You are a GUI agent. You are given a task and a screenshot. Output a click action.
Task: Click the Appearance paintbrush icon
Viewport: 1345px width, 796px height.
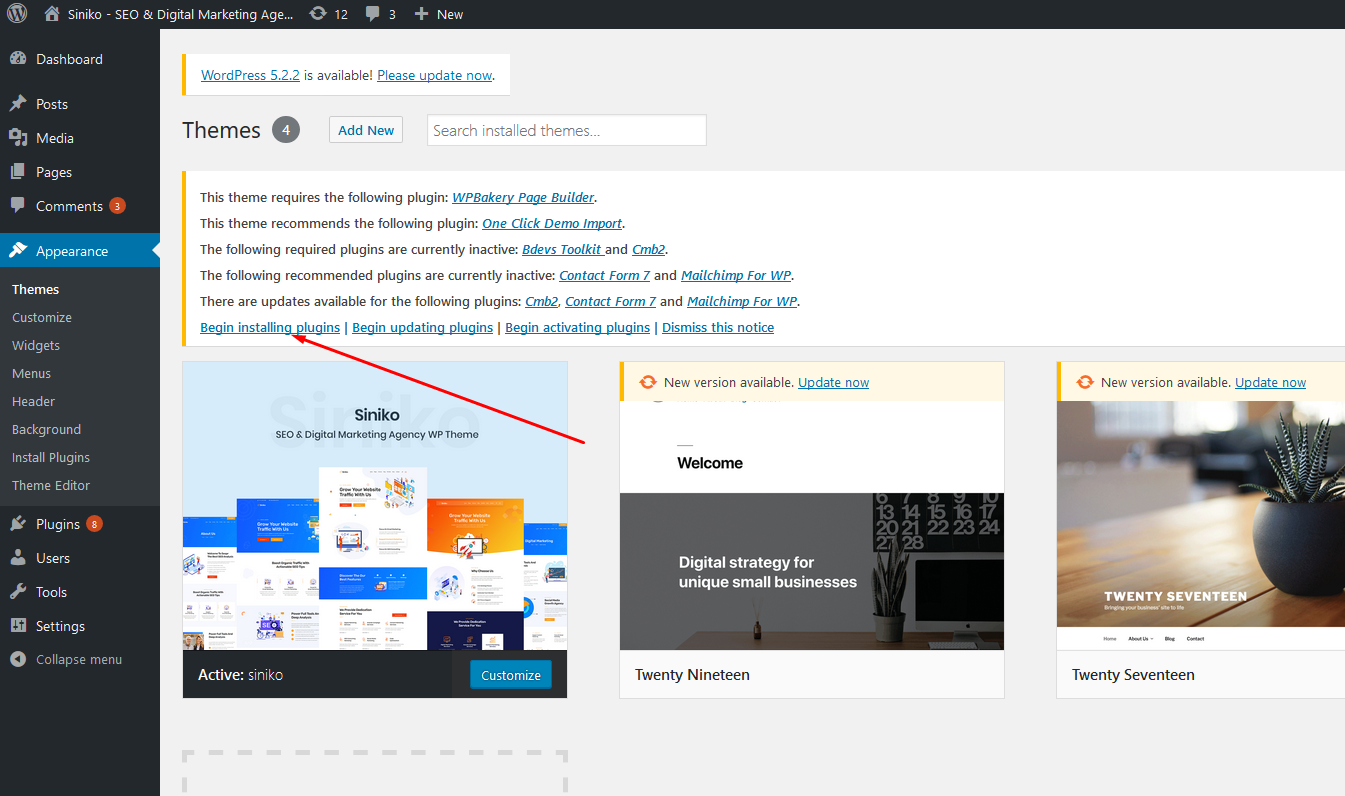pyautogui.click(x=18, y=251)
